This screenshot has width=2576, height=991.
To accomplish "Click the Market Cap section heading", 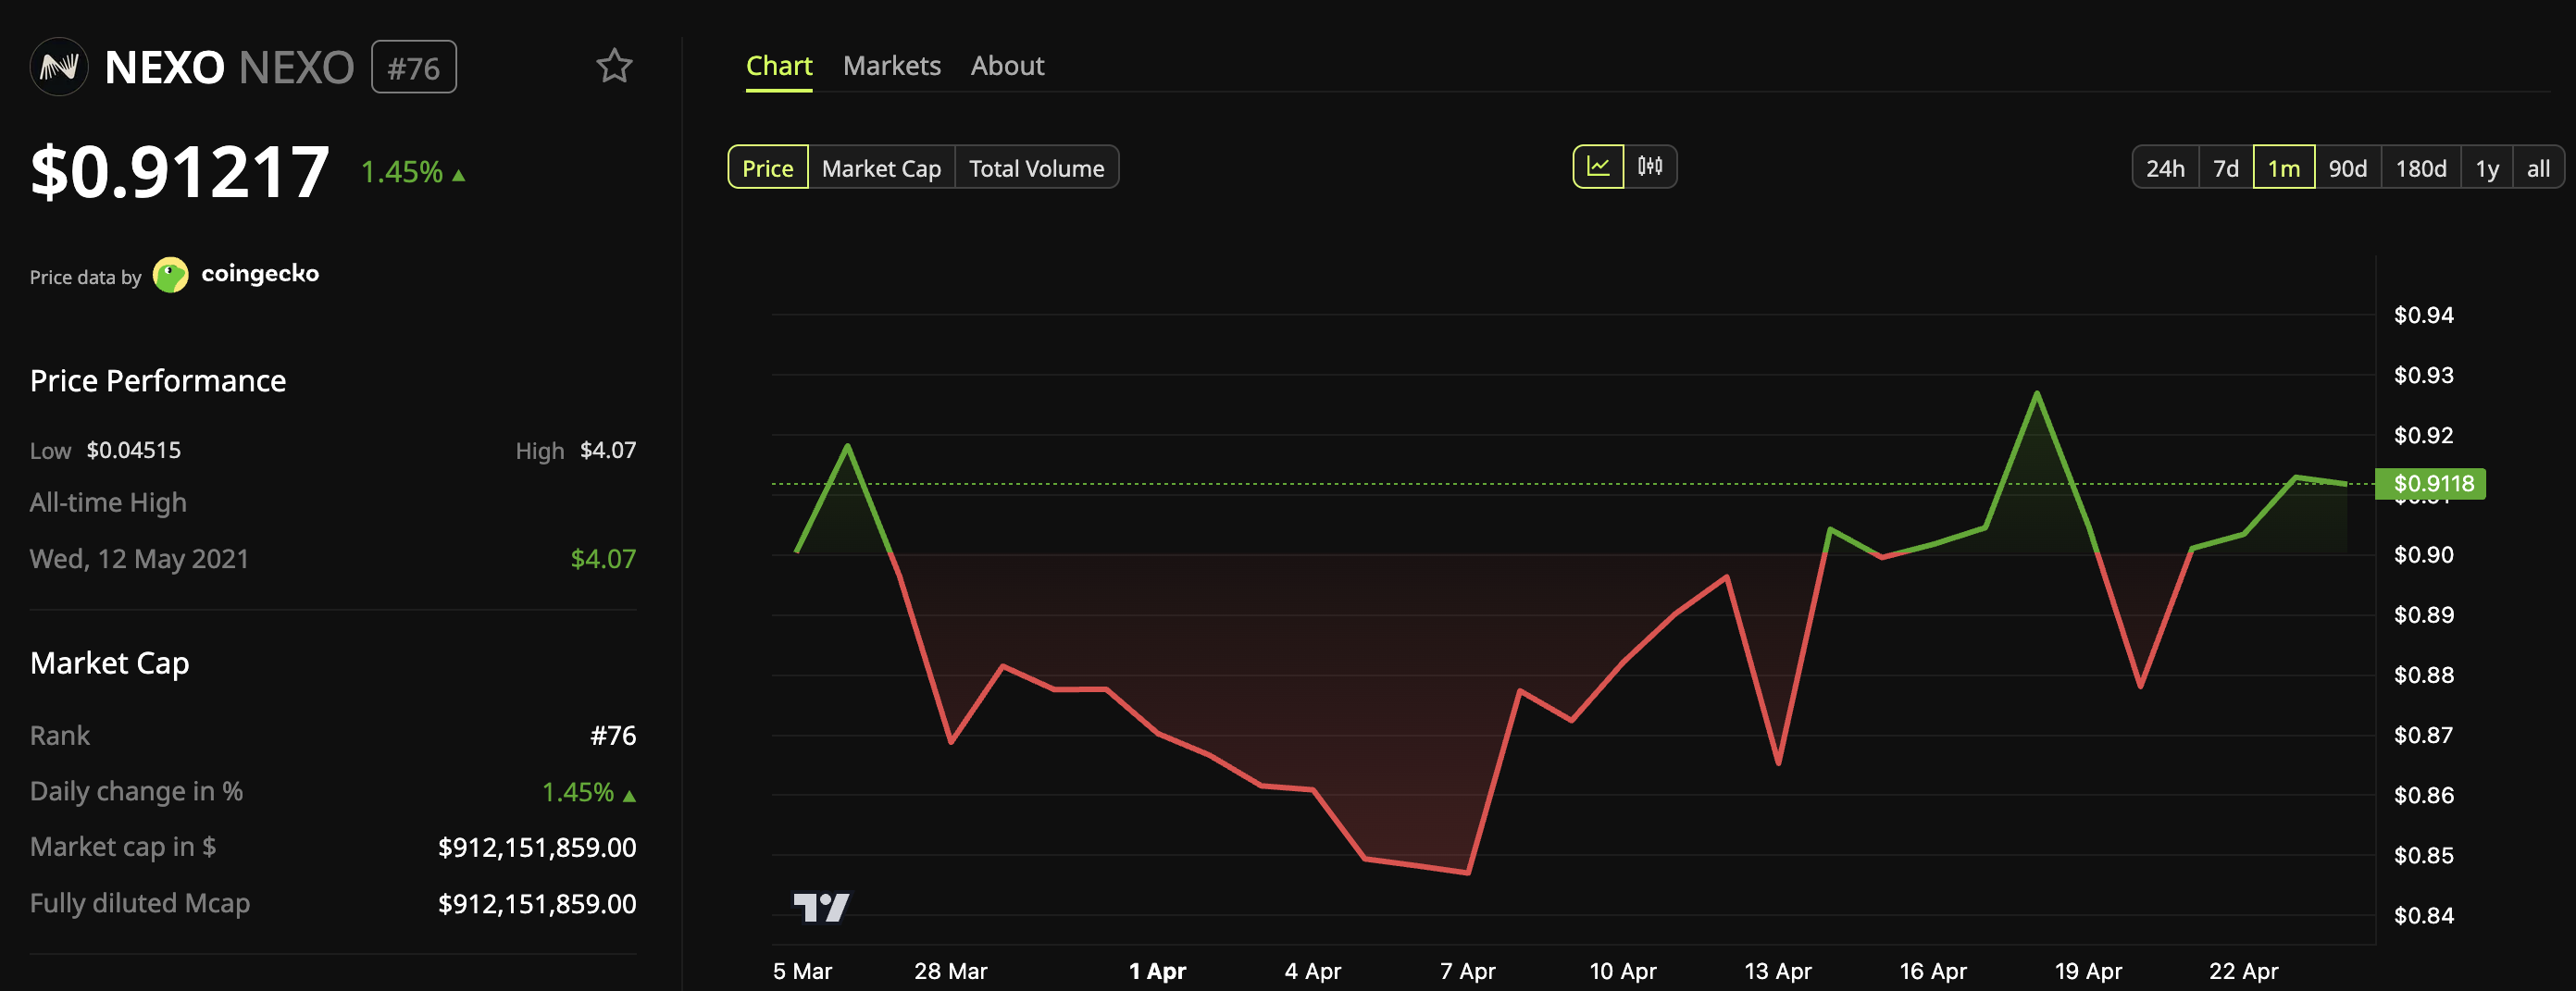I will (x=110, y=663).
